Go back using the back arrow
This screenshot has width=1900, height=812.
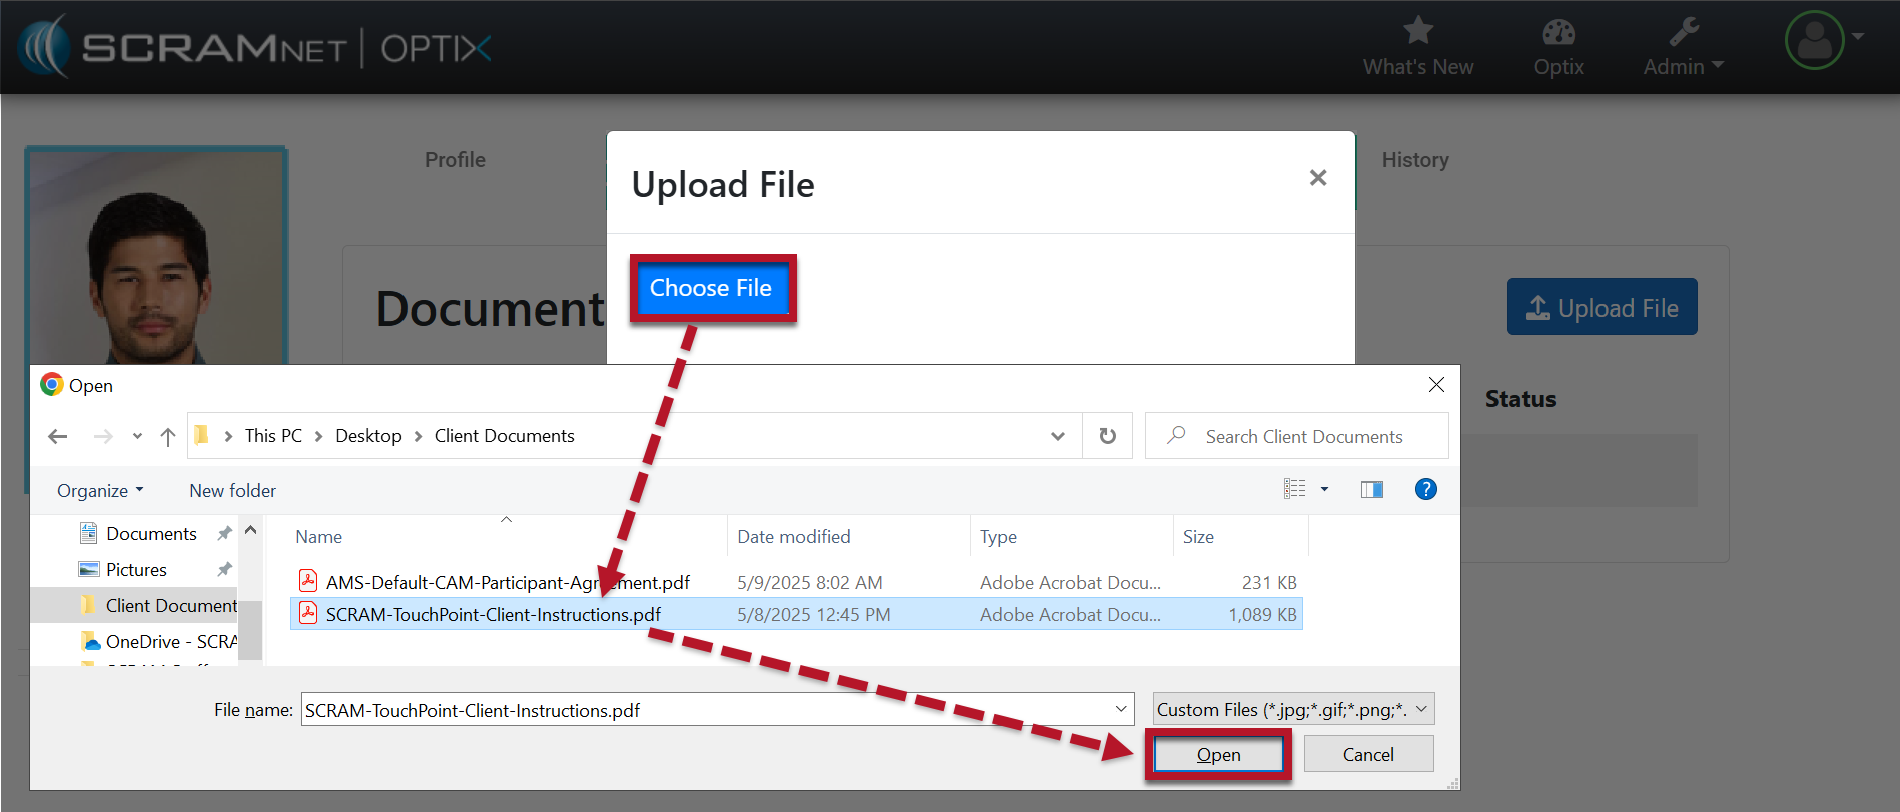58,436
